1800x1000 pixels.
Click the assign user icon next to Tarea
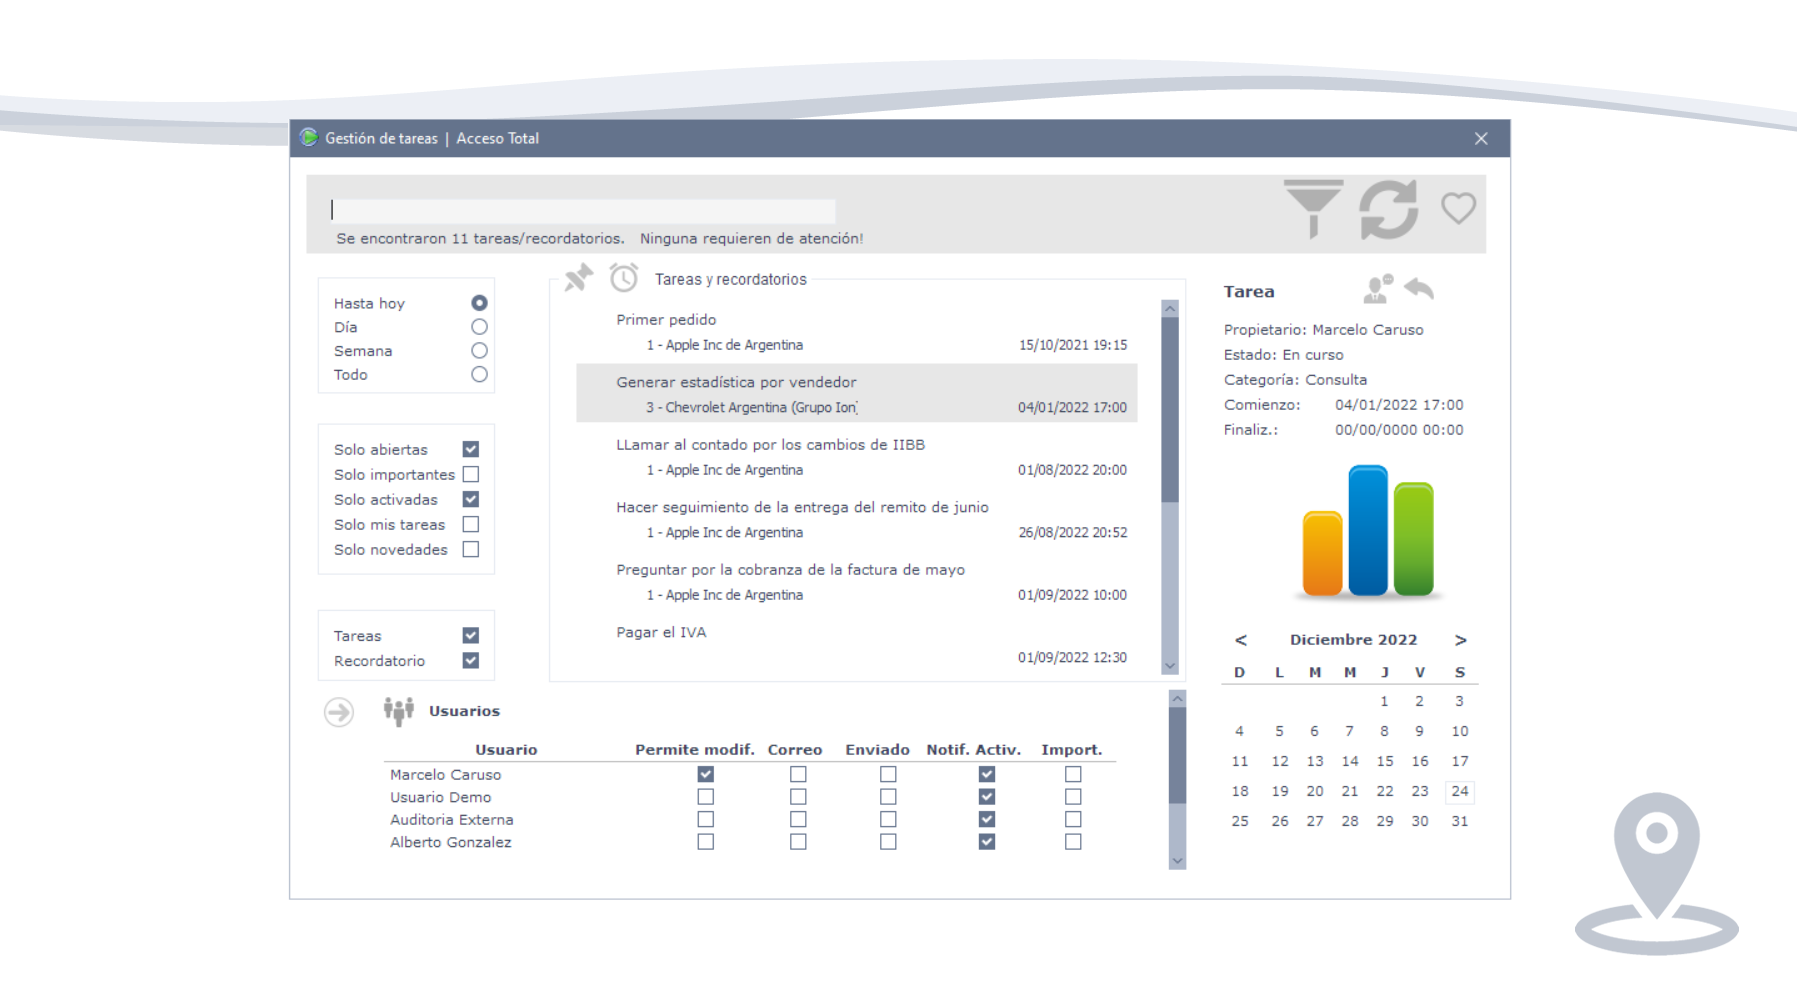click(1378, 289)
